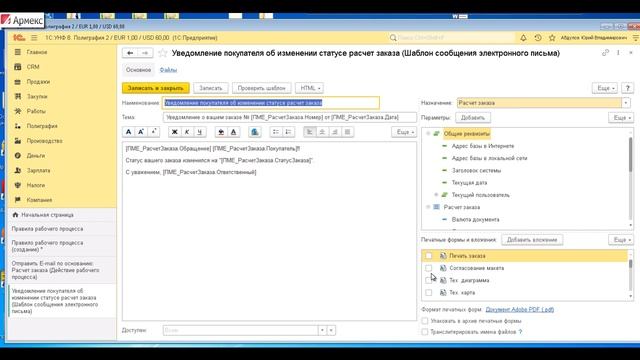
Task: Align text right
Action: coord(335,132)
